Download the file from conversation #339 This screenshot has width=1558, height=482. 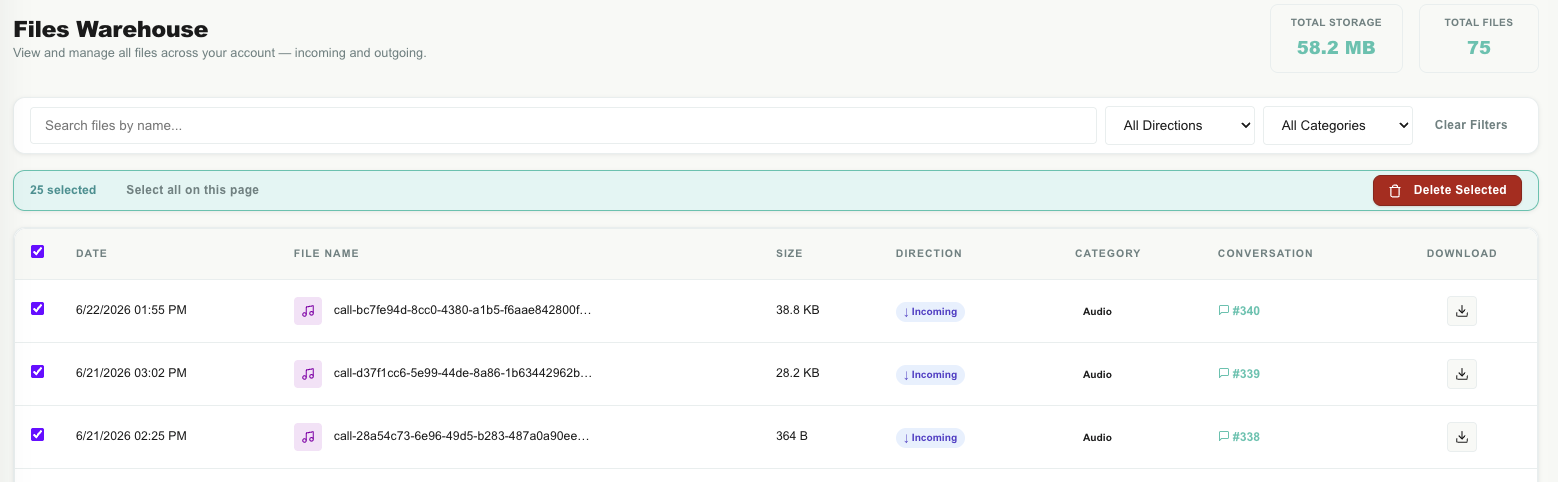click(1461, 374)
